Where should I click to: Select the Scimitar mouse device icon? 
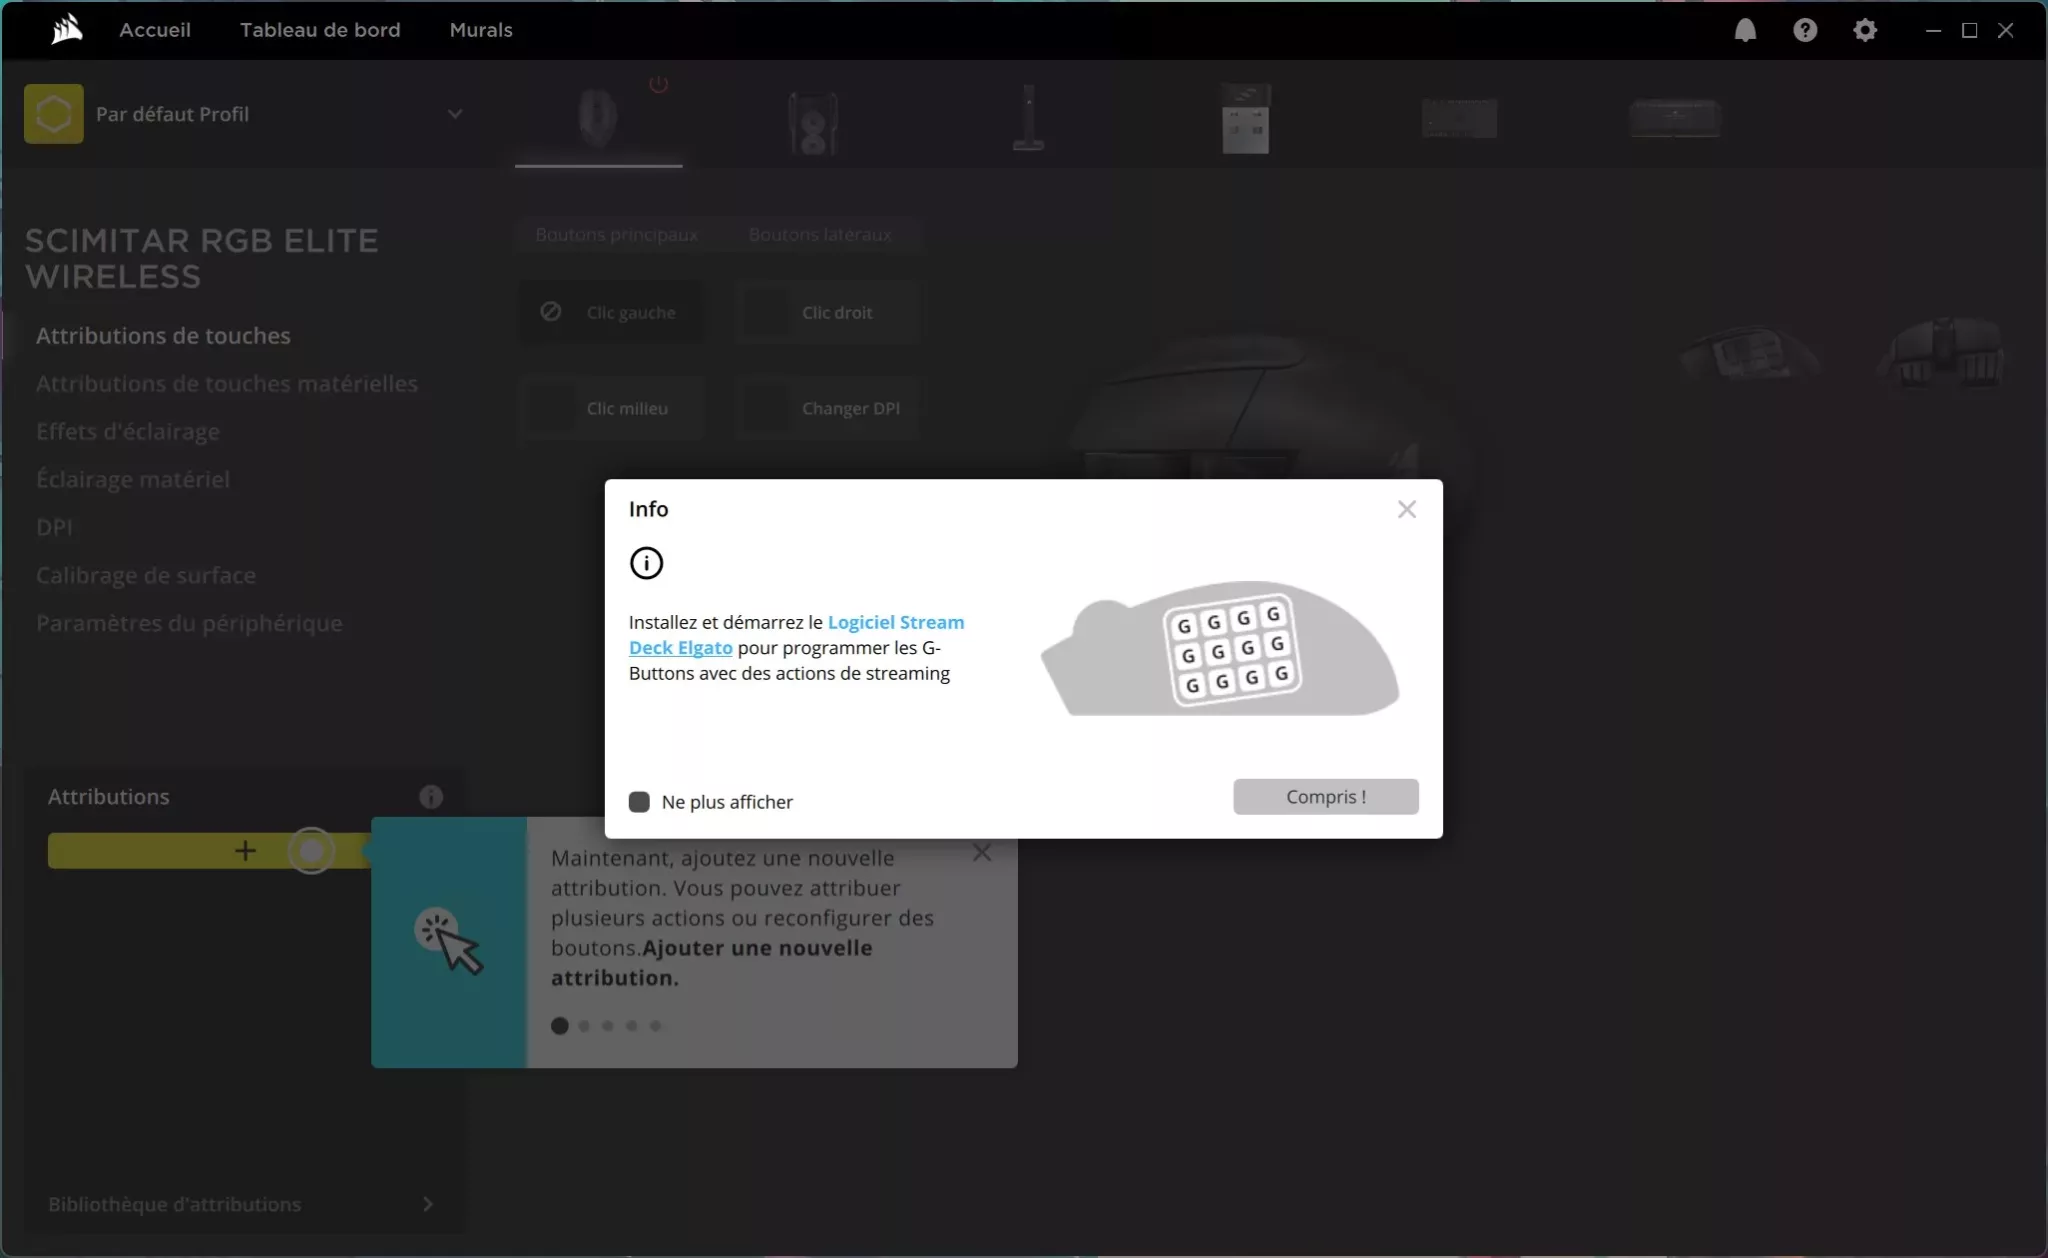tap(598, 118)
